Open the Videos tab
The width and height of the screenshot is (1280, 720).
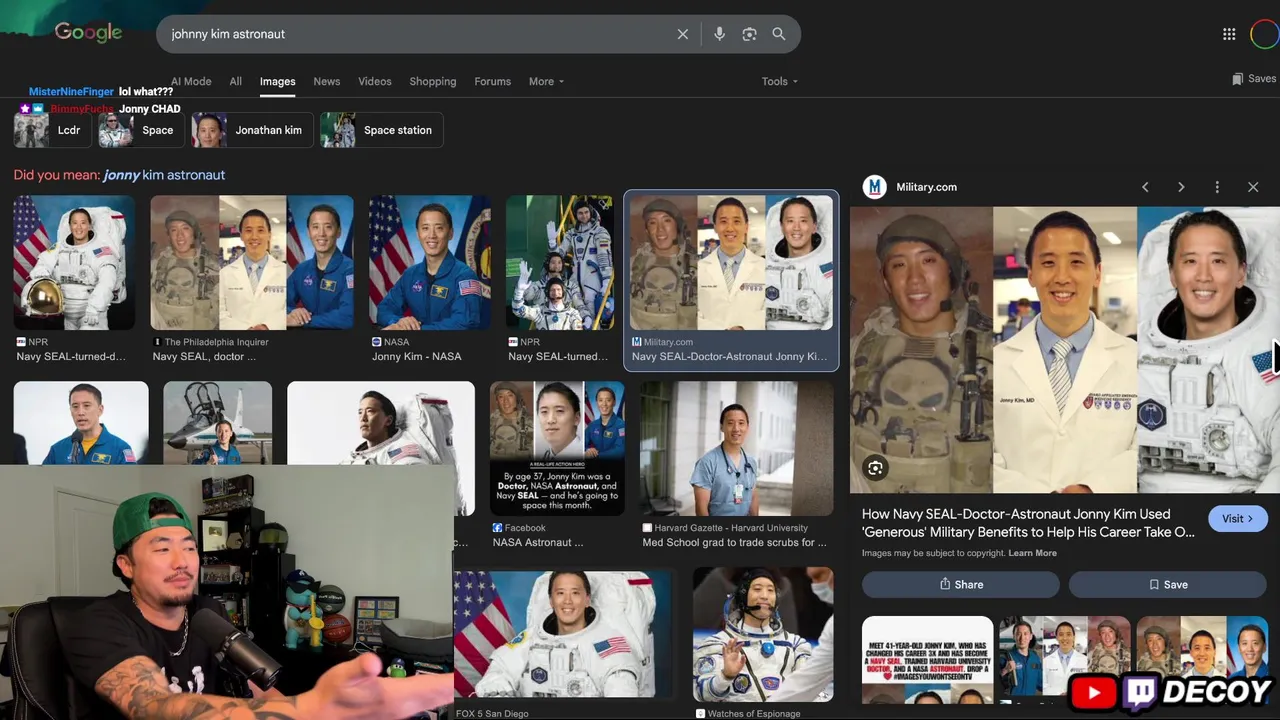[x=375, y=82]
